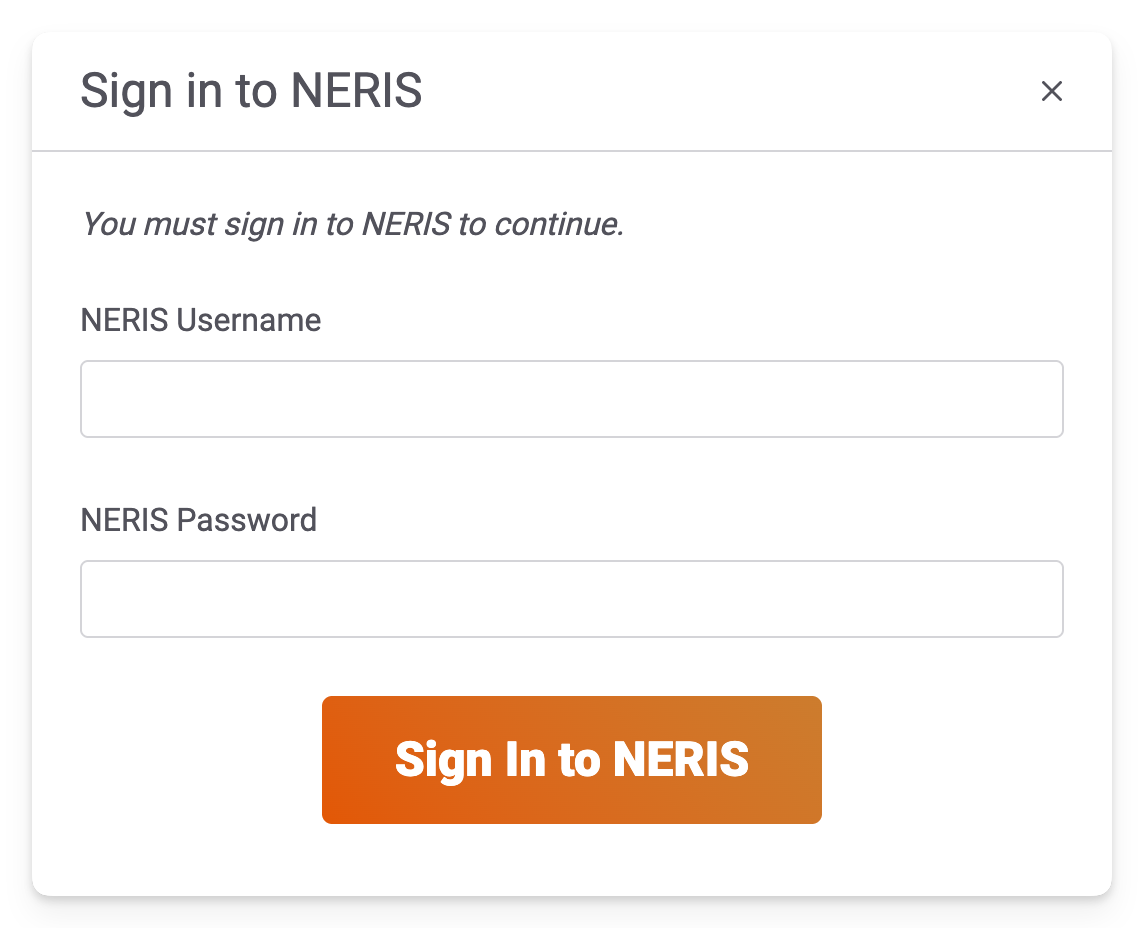Click the "Sign in to NERIS" heading
Image resolution: width=1144 pixels, height=928 pixels.
click(x=251, y=91)
